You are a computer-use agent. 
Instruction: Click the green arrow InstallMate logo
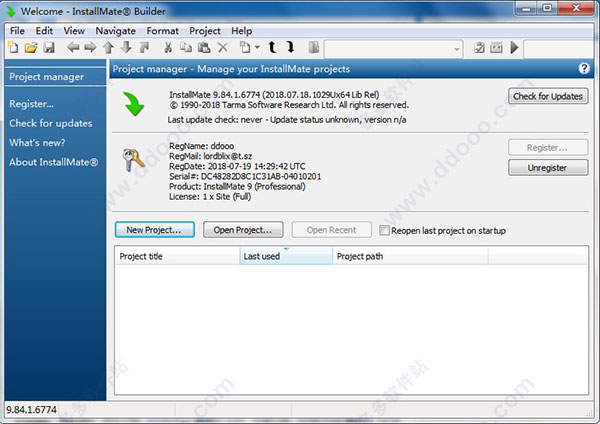click(x=134, y=104)
